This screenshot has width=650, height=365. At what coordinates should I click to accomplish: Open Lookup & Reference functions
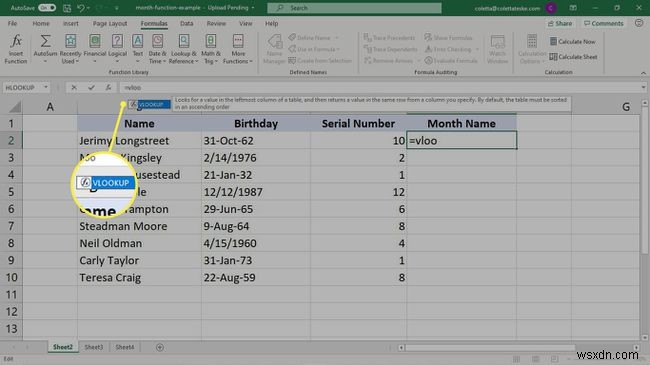[x=184, y=49]
